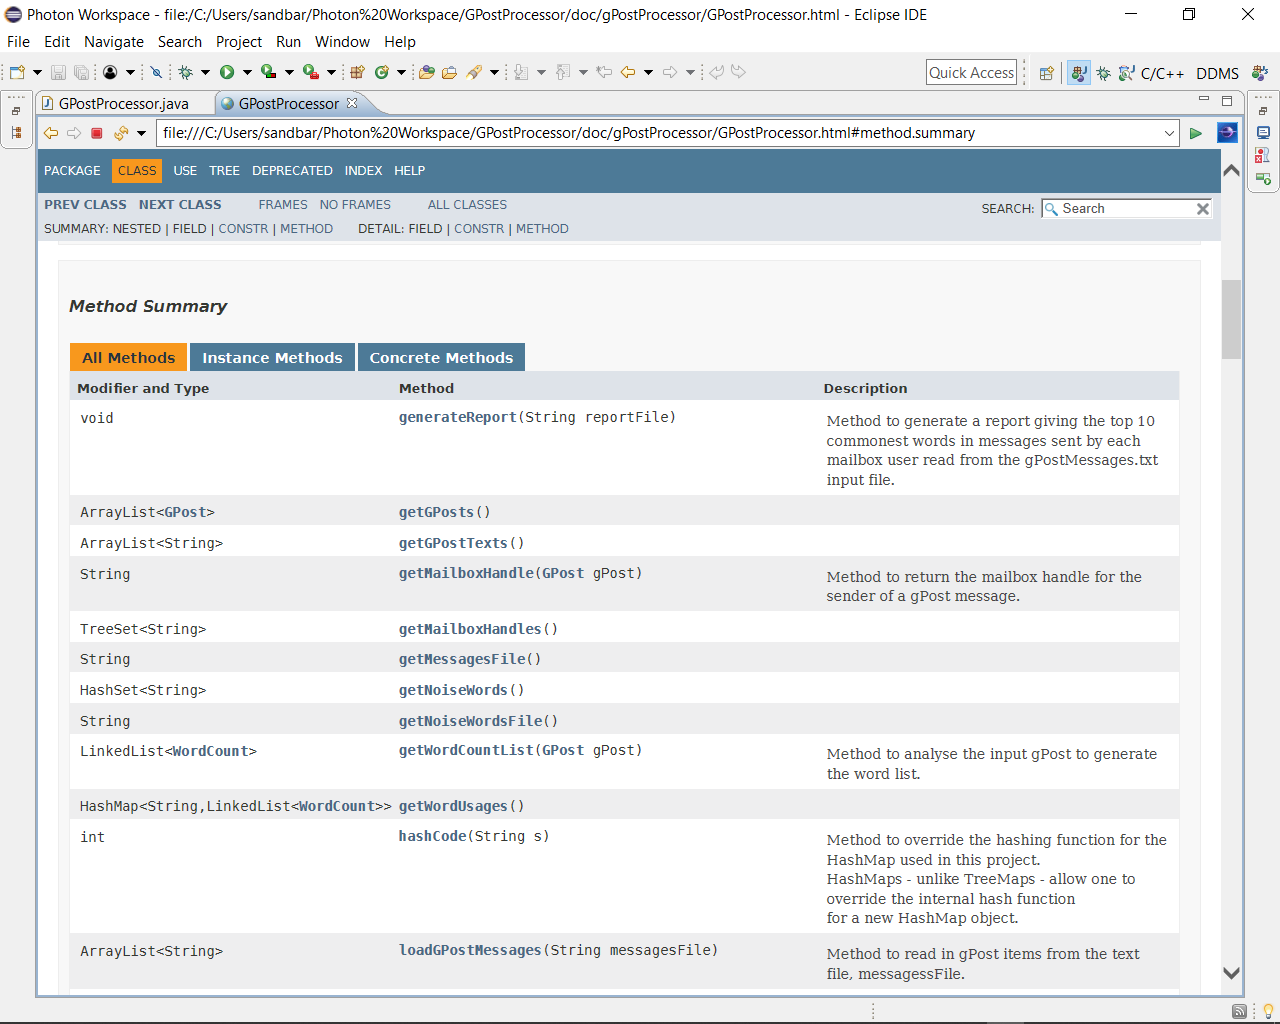Click the tip lightbulb in the status bar

pyautogui.click(x=1268, y=1011)
